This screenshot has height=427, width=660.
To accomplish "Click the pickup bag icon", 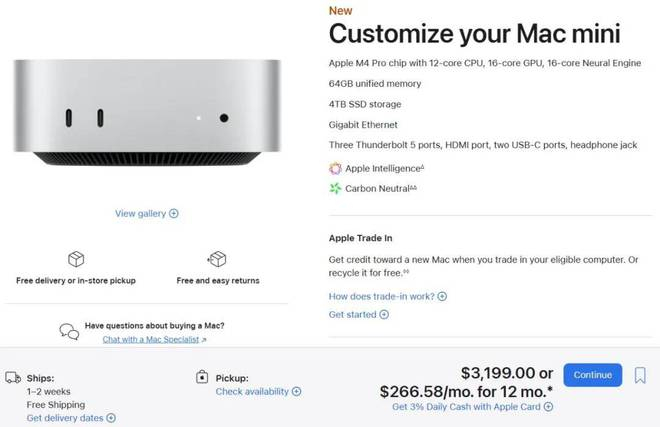I will pos(203,378).
